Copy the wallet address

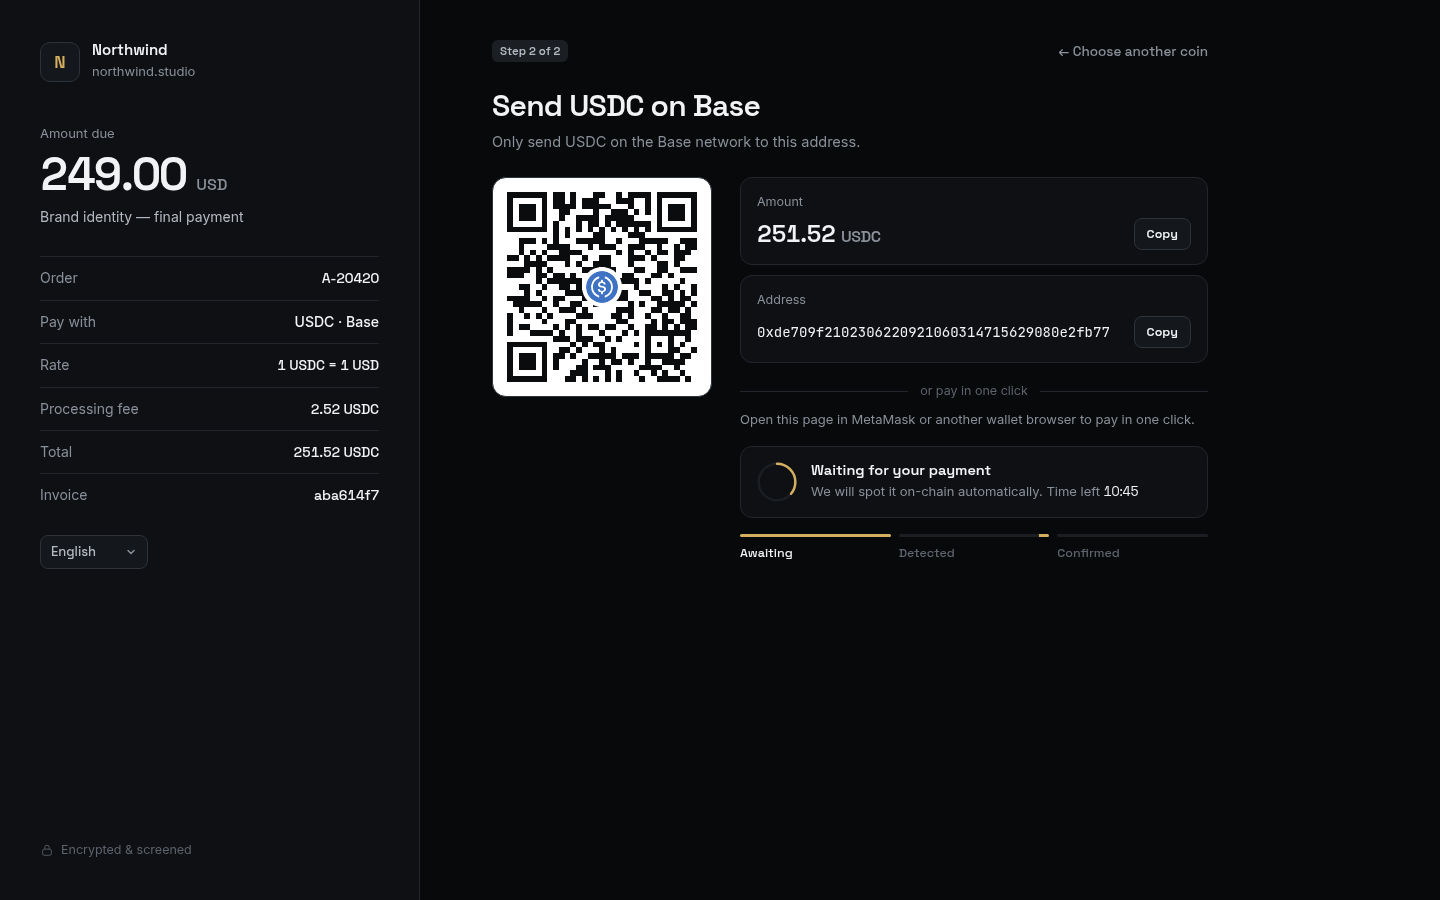pos(1162,332)
